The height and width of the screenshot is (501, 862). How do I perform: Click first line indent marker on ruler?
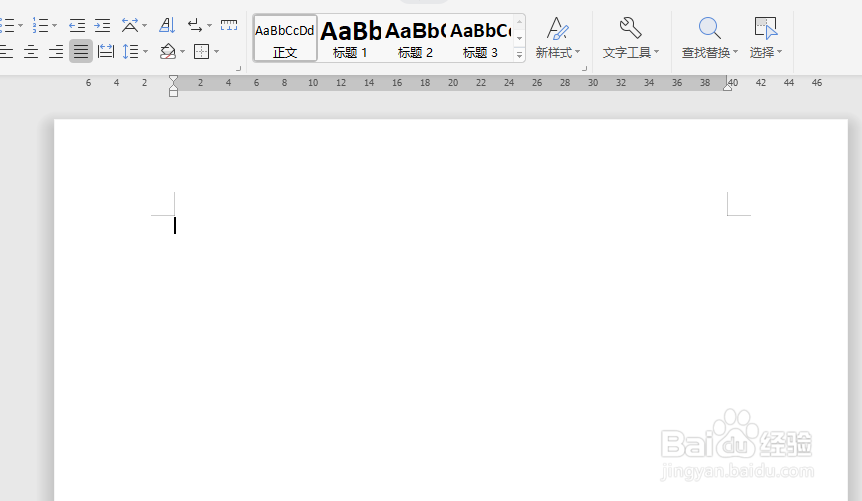point(173,79)
